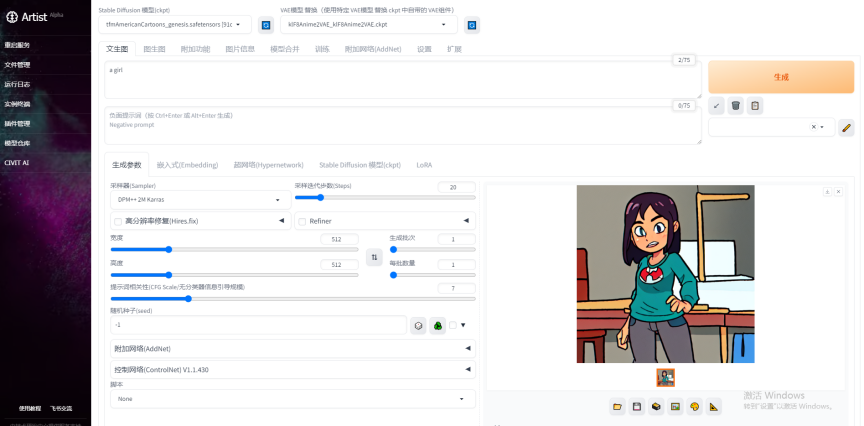Viewport: 864px width, 426px height.
Task: Tick the extra seed options checkbox
Action: tap(453, 325)
